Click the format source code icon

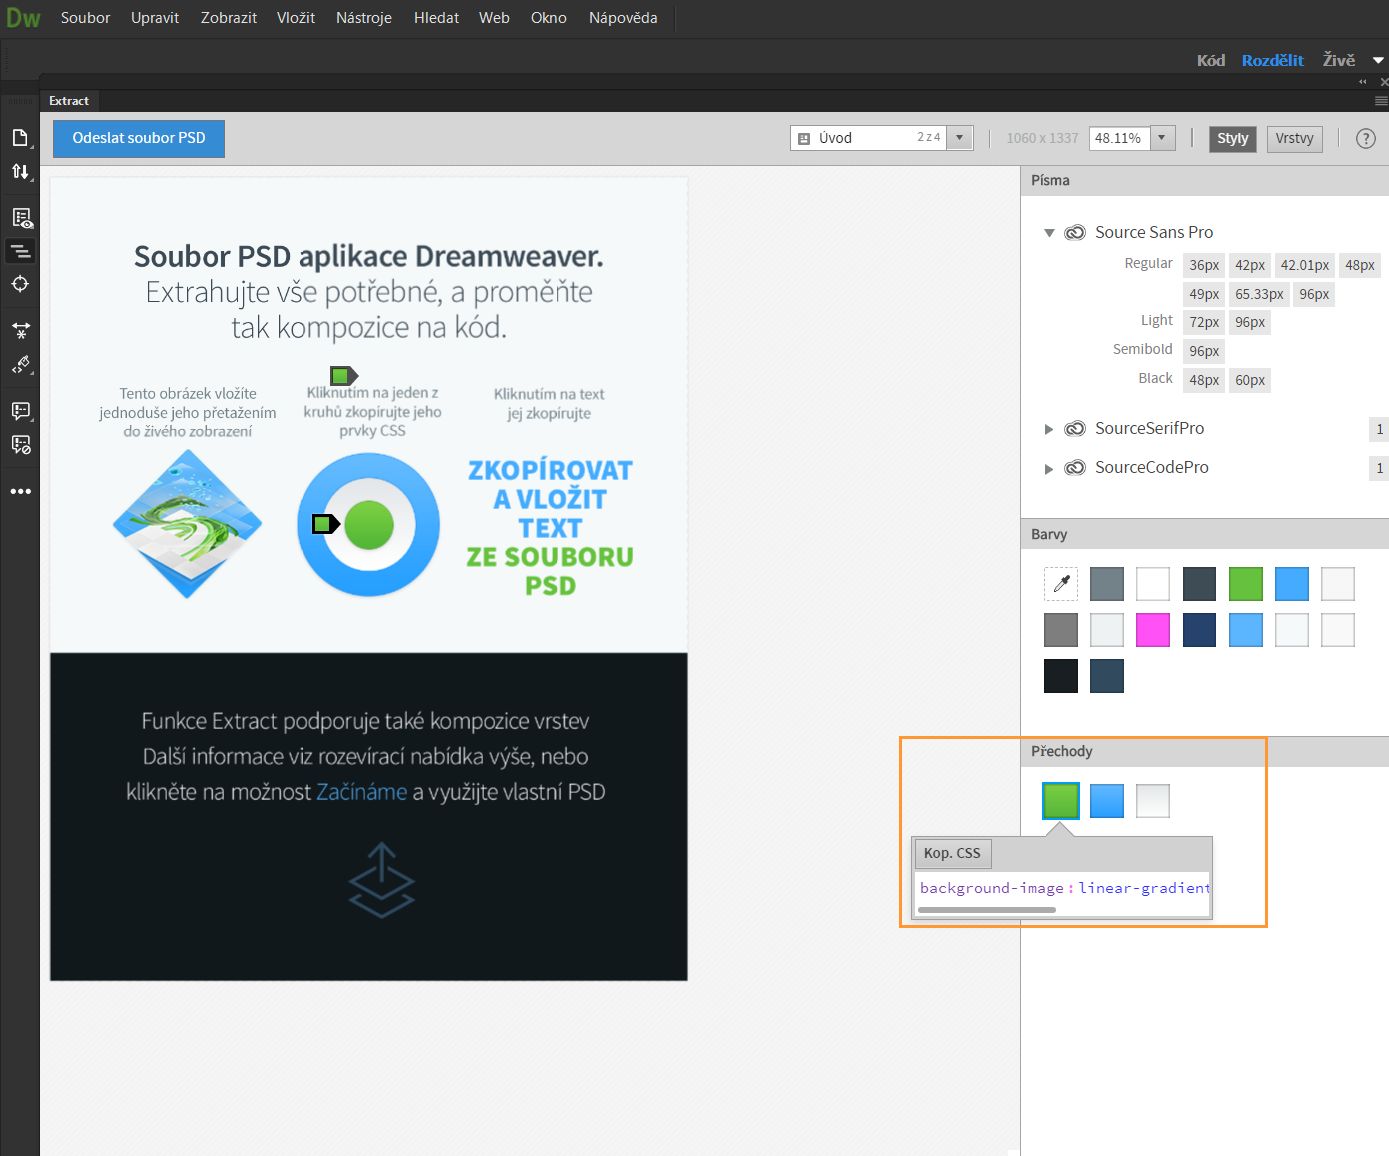(x=20, y=364)
